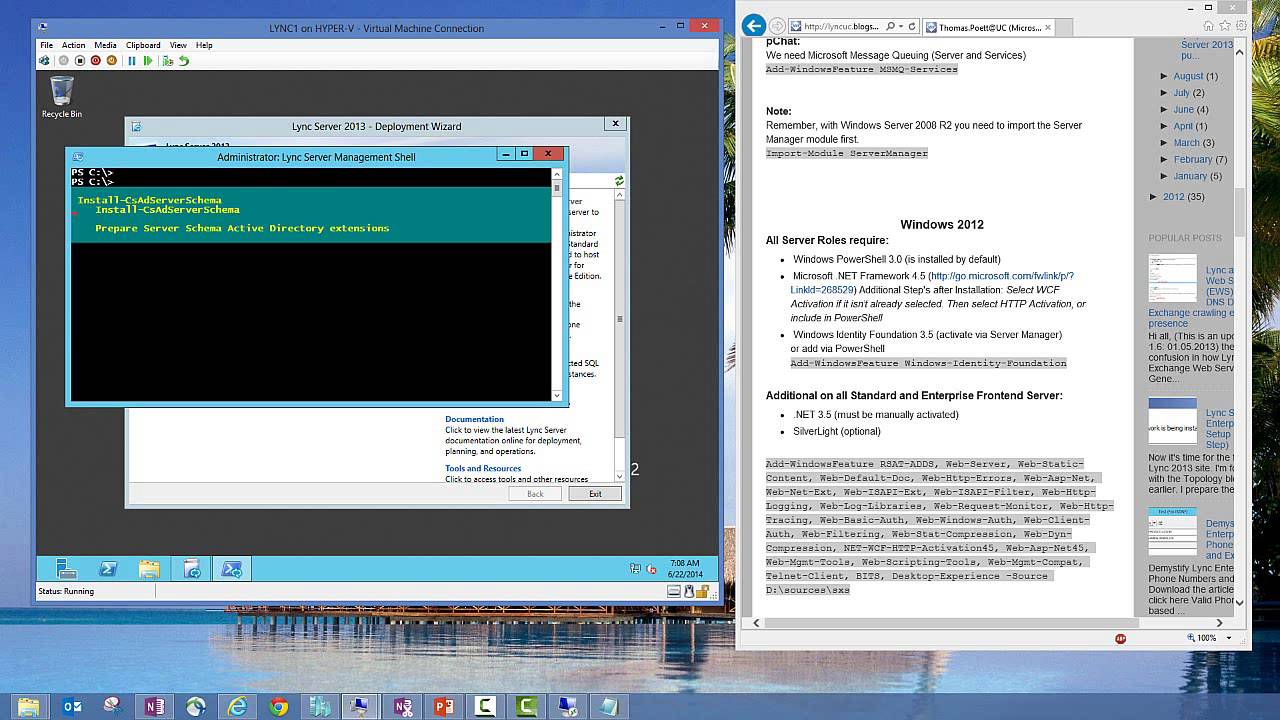This screenshot has height=720, width=1280.
Task: Click the red Shut Down icon in VM toolbar
Action: tap(96, 61)
